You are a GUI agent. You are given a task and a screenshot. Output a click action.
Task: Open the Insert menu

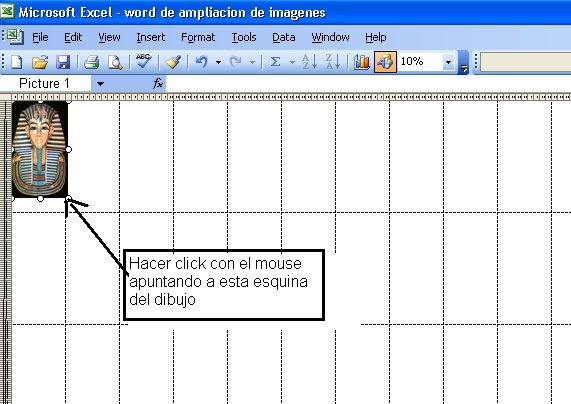pyautogui.click(x=150, y=37)
